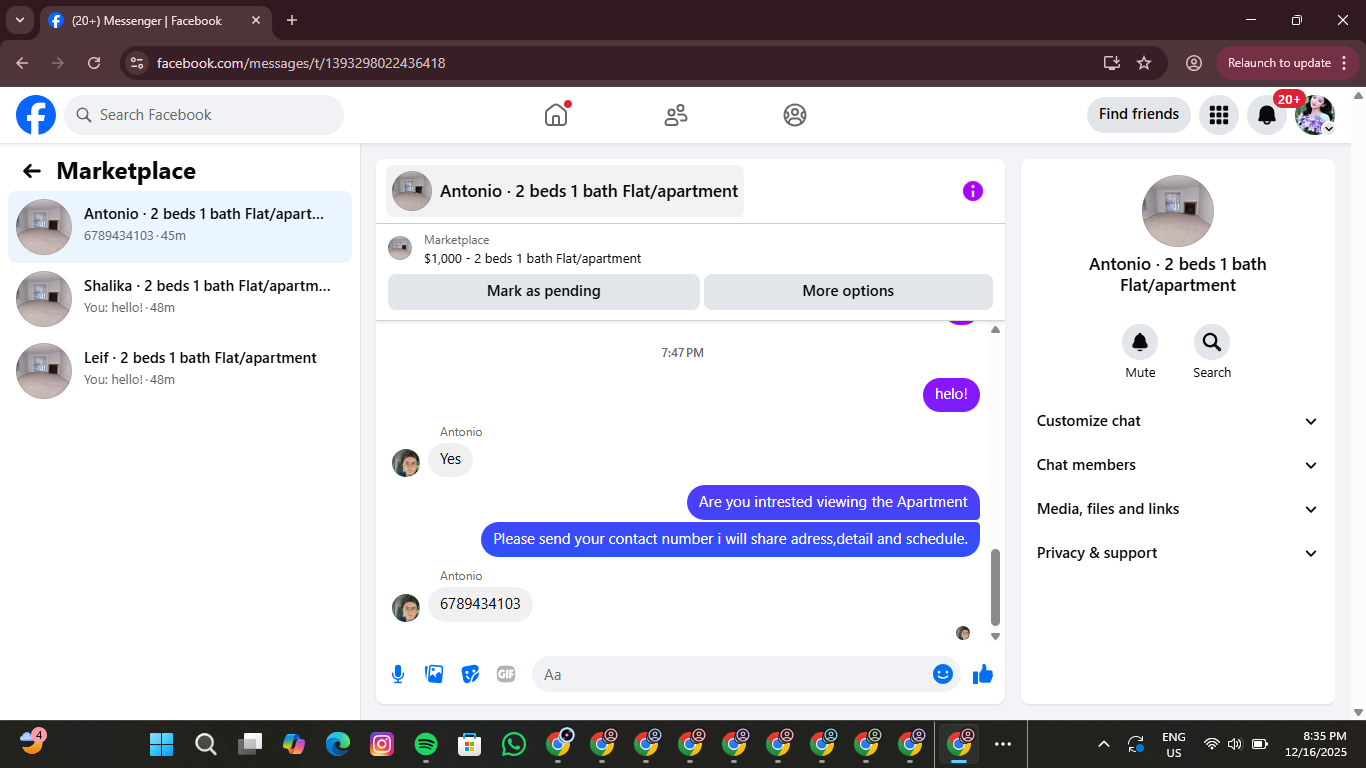This screenshot has height=768, width=1366.
Task: Send a thumbs-up like
Action: 983,674
